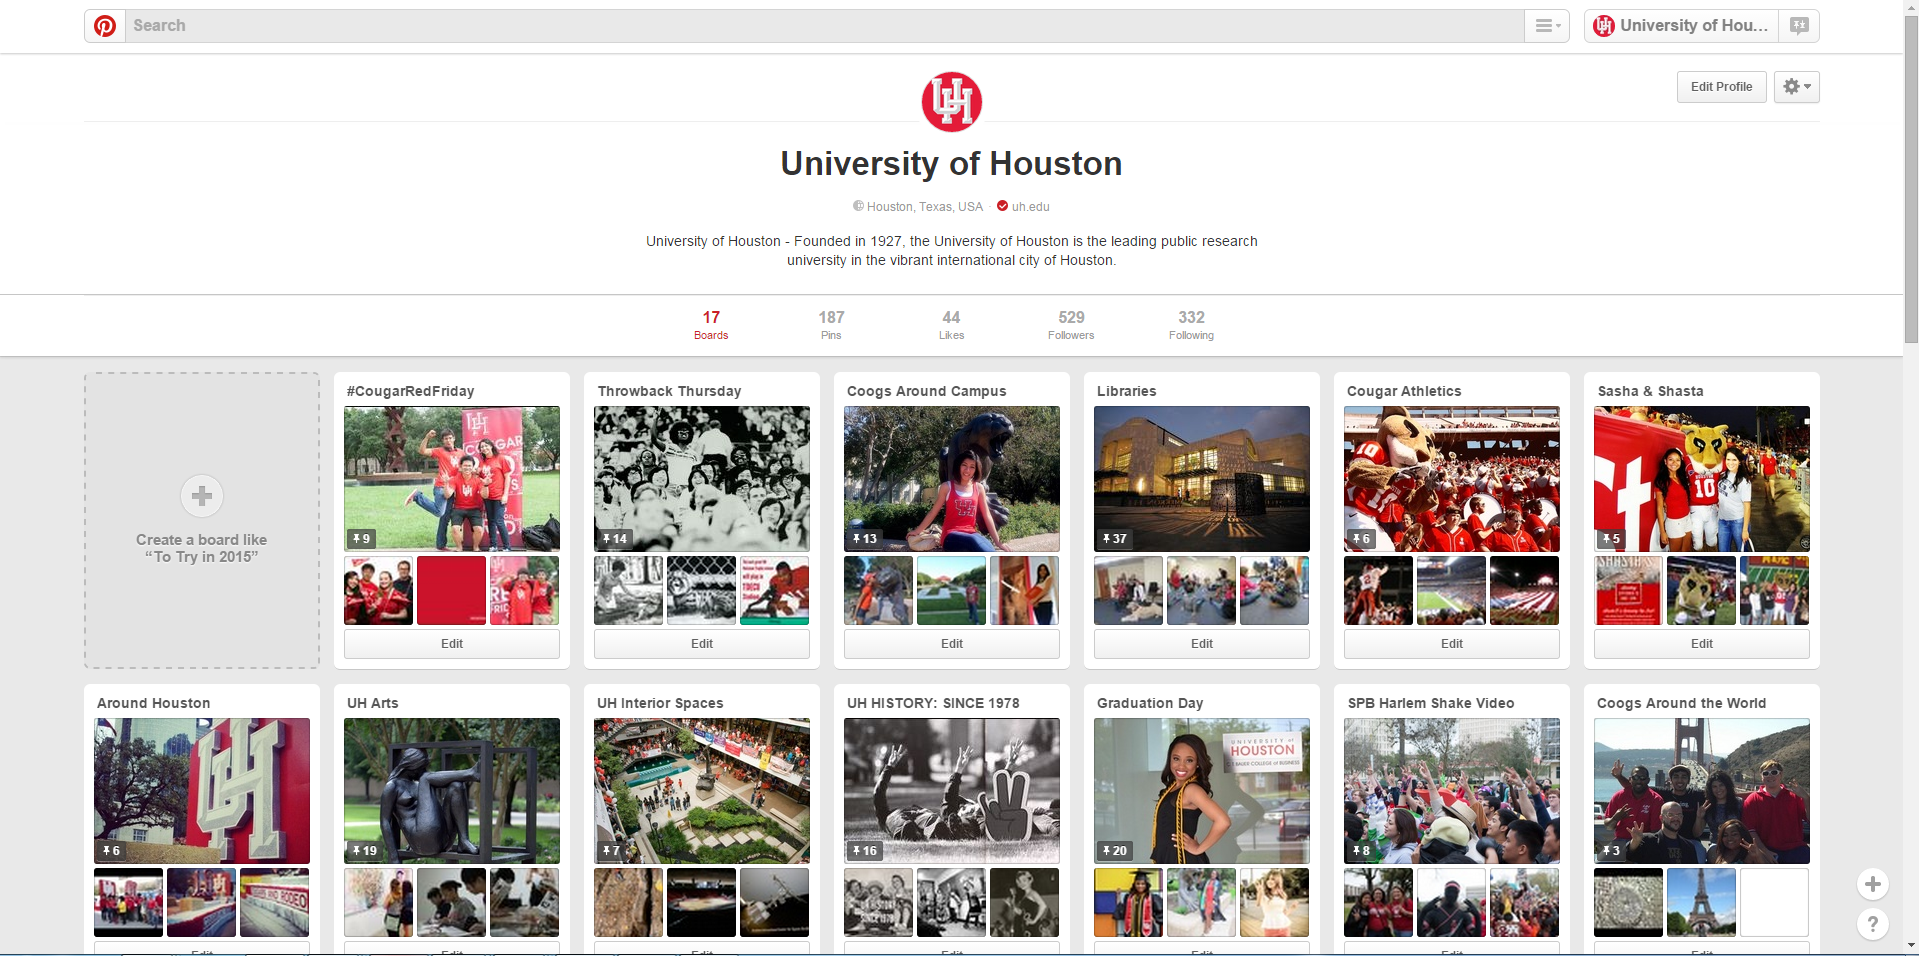Screen dimensions: 1919x956
Task: Open the #CougarRedFriday cover photo
Action: click(x=452, y=478)
